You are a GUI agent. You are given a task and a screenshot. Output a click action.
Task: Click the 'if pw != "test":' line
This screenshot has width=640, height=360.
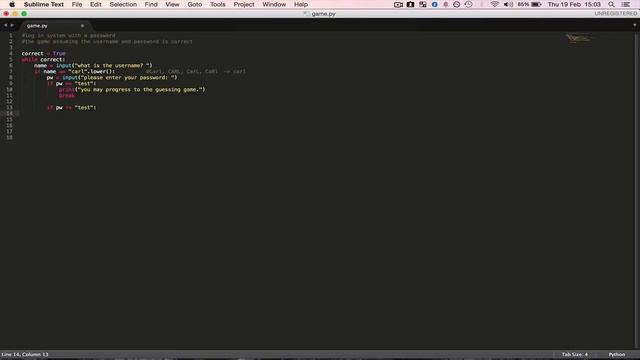pos(71,107)
